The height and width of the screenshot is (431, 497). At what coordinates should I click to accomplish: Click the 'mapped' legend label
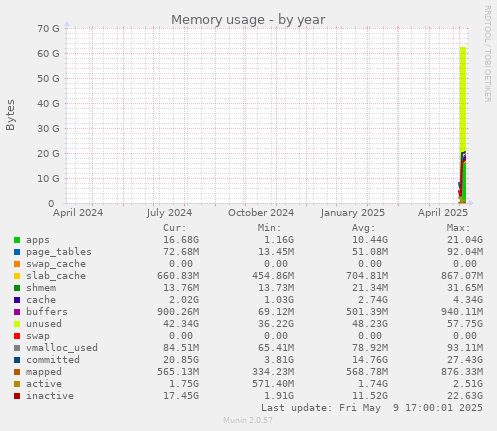tap(44, 372)
